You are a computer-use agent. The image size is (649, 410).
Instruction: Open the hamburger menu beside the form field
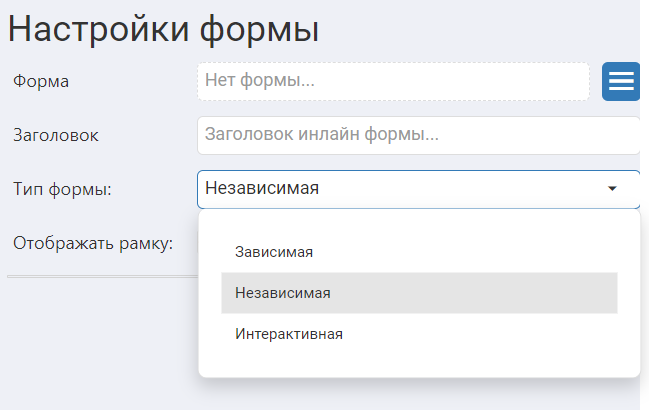(x=621, y=81)
